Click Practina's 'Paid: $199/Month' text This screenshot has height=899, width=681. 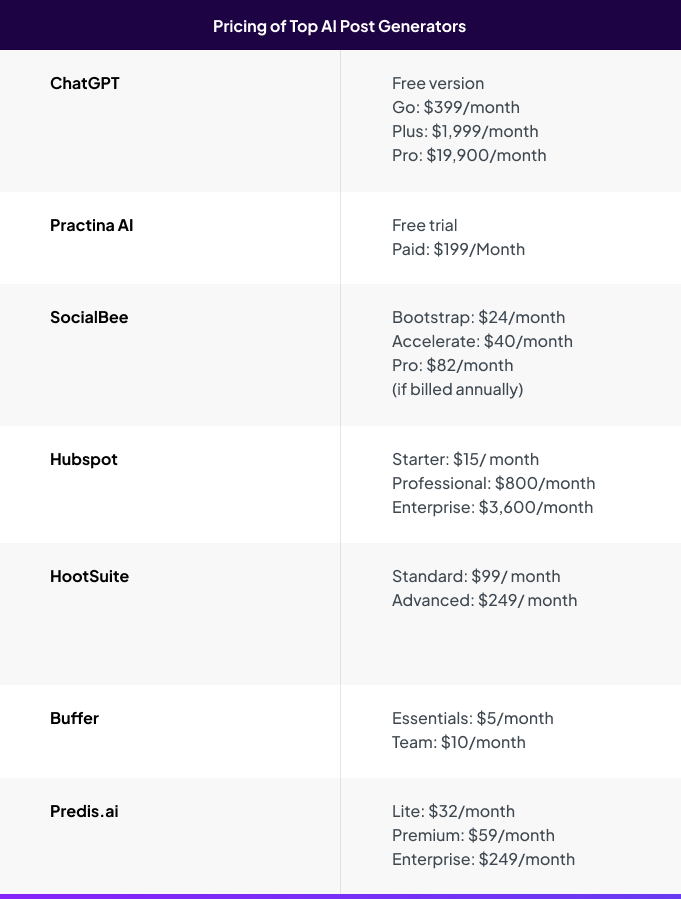[458, 250]
